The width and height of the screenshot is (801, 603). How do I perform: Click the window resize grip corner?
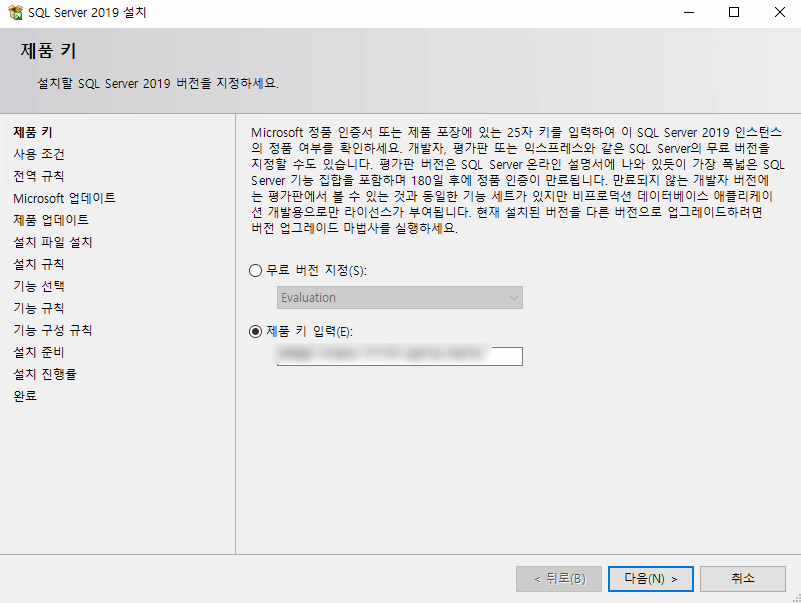point(796,598)
